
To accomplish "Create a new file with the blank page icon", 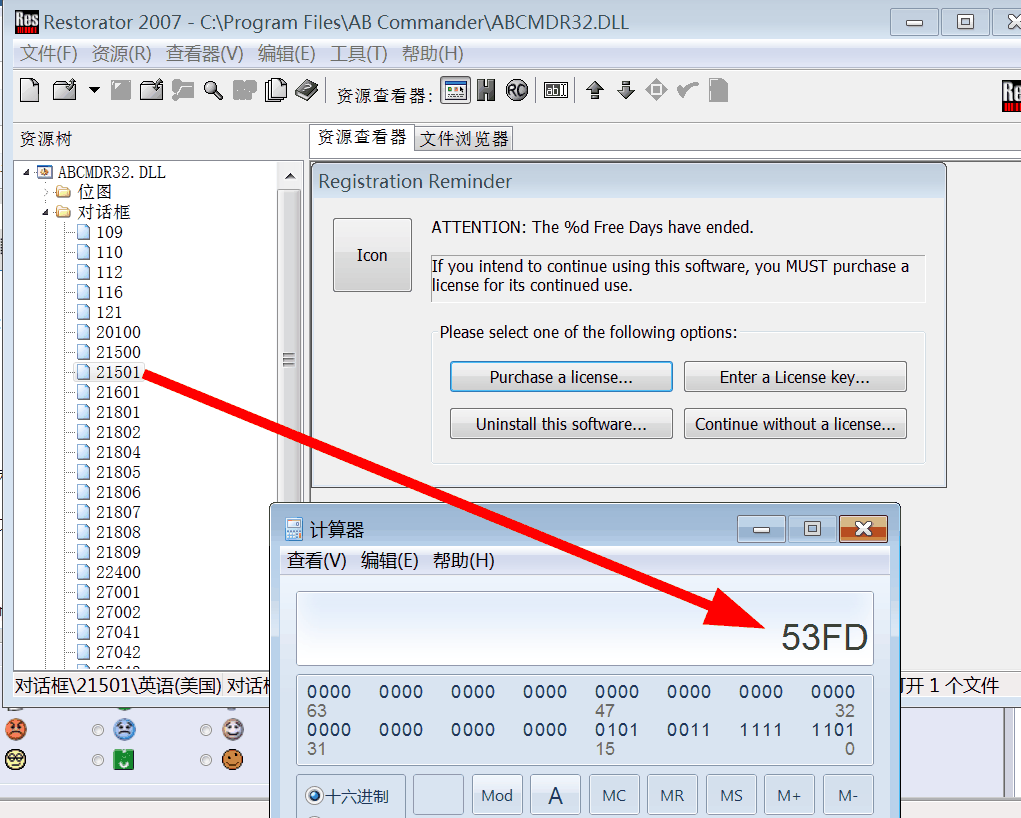I will click(x=29, y=90).
